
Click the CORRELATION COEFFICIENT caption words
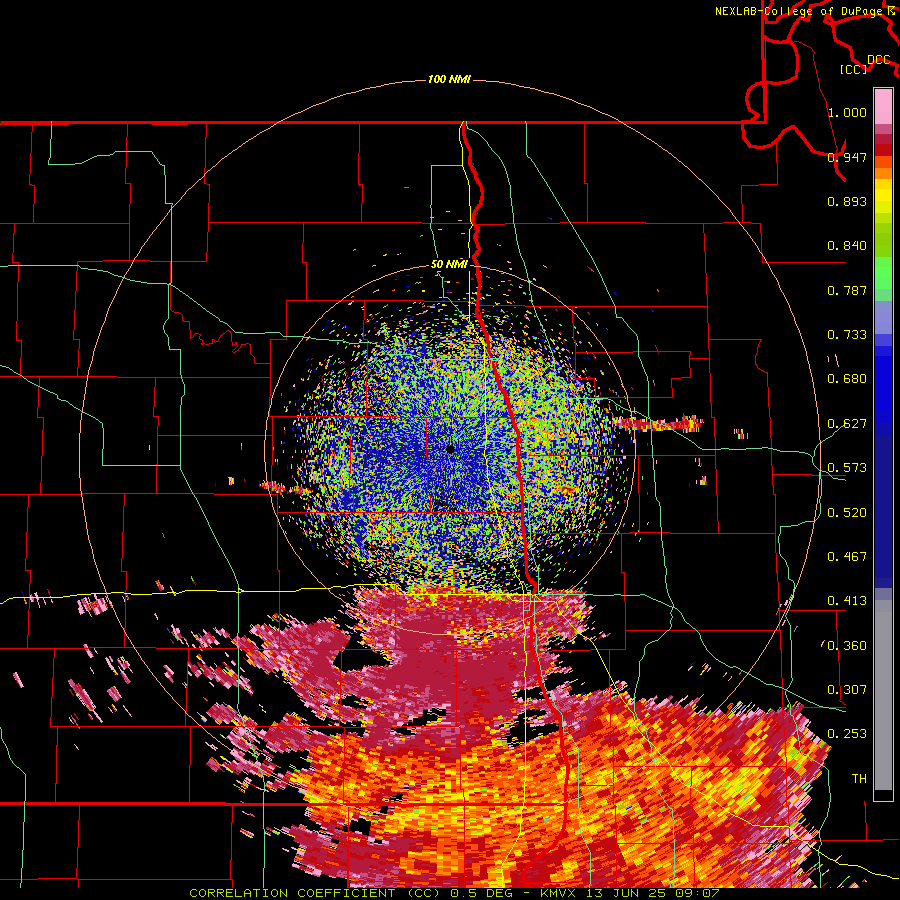(x=291, y=893)
